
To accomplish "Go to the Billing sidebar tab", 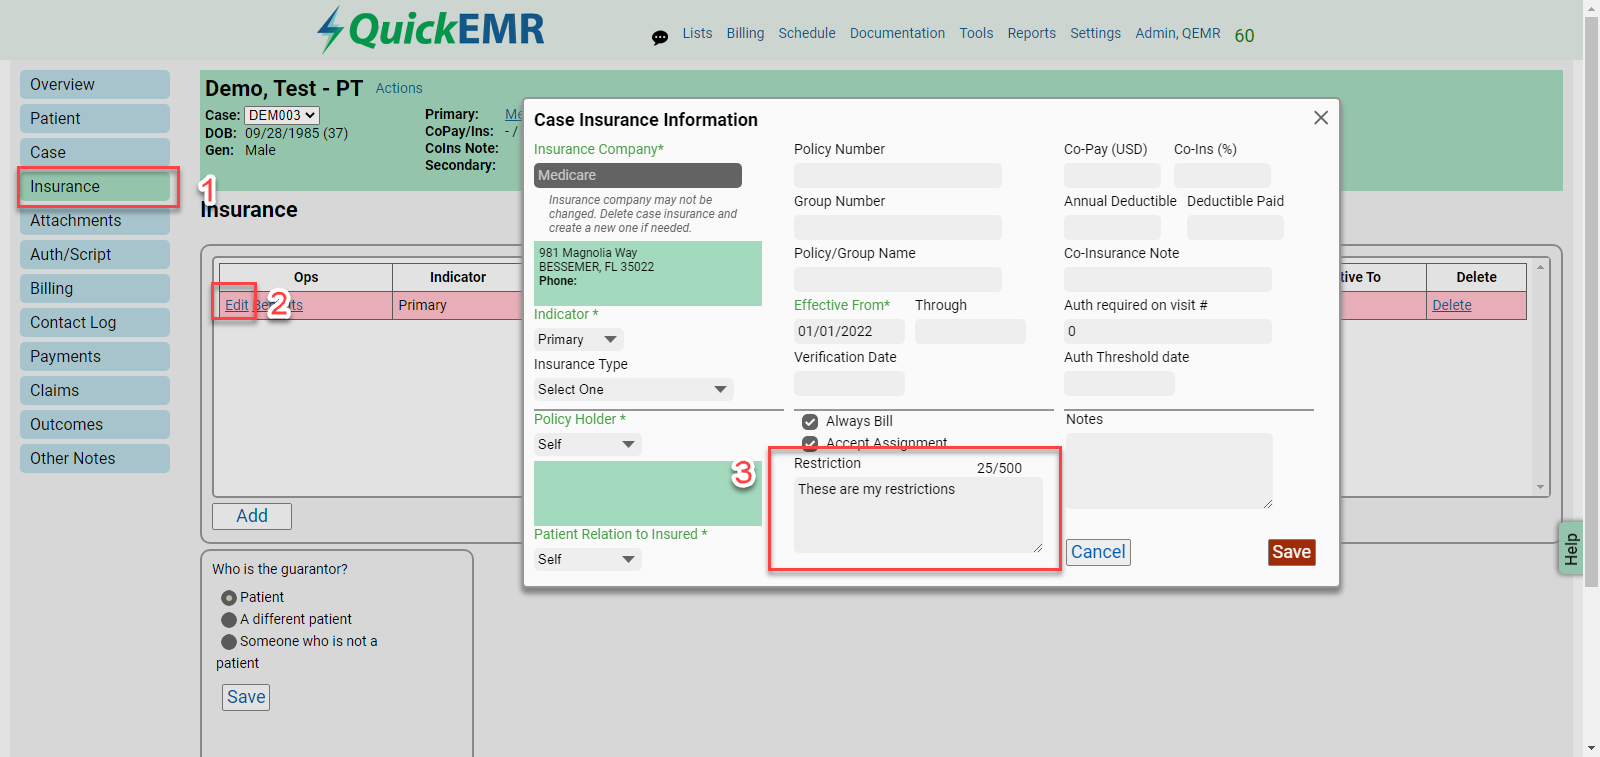I will point(95,289).
